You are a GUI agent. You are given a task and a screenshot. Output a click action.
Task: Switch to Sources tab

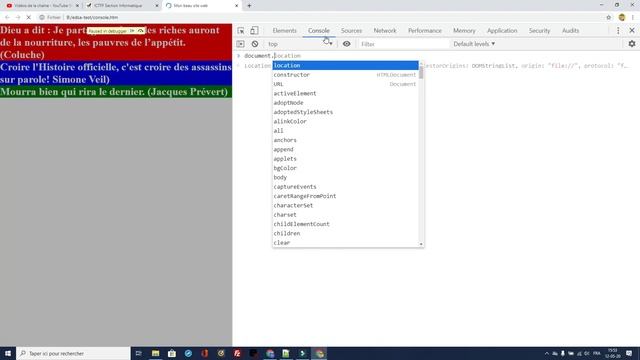click(351, 31)
